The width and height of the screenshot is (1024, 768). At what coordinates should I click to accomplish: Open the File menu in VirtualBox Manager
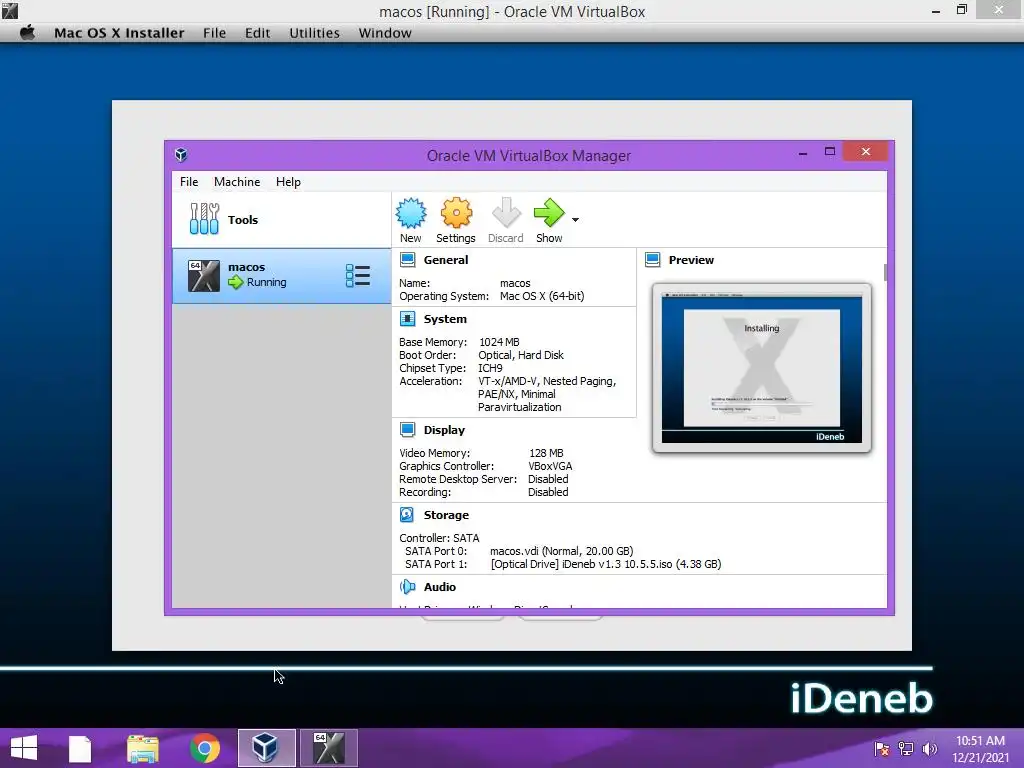(x=189, y=182)
